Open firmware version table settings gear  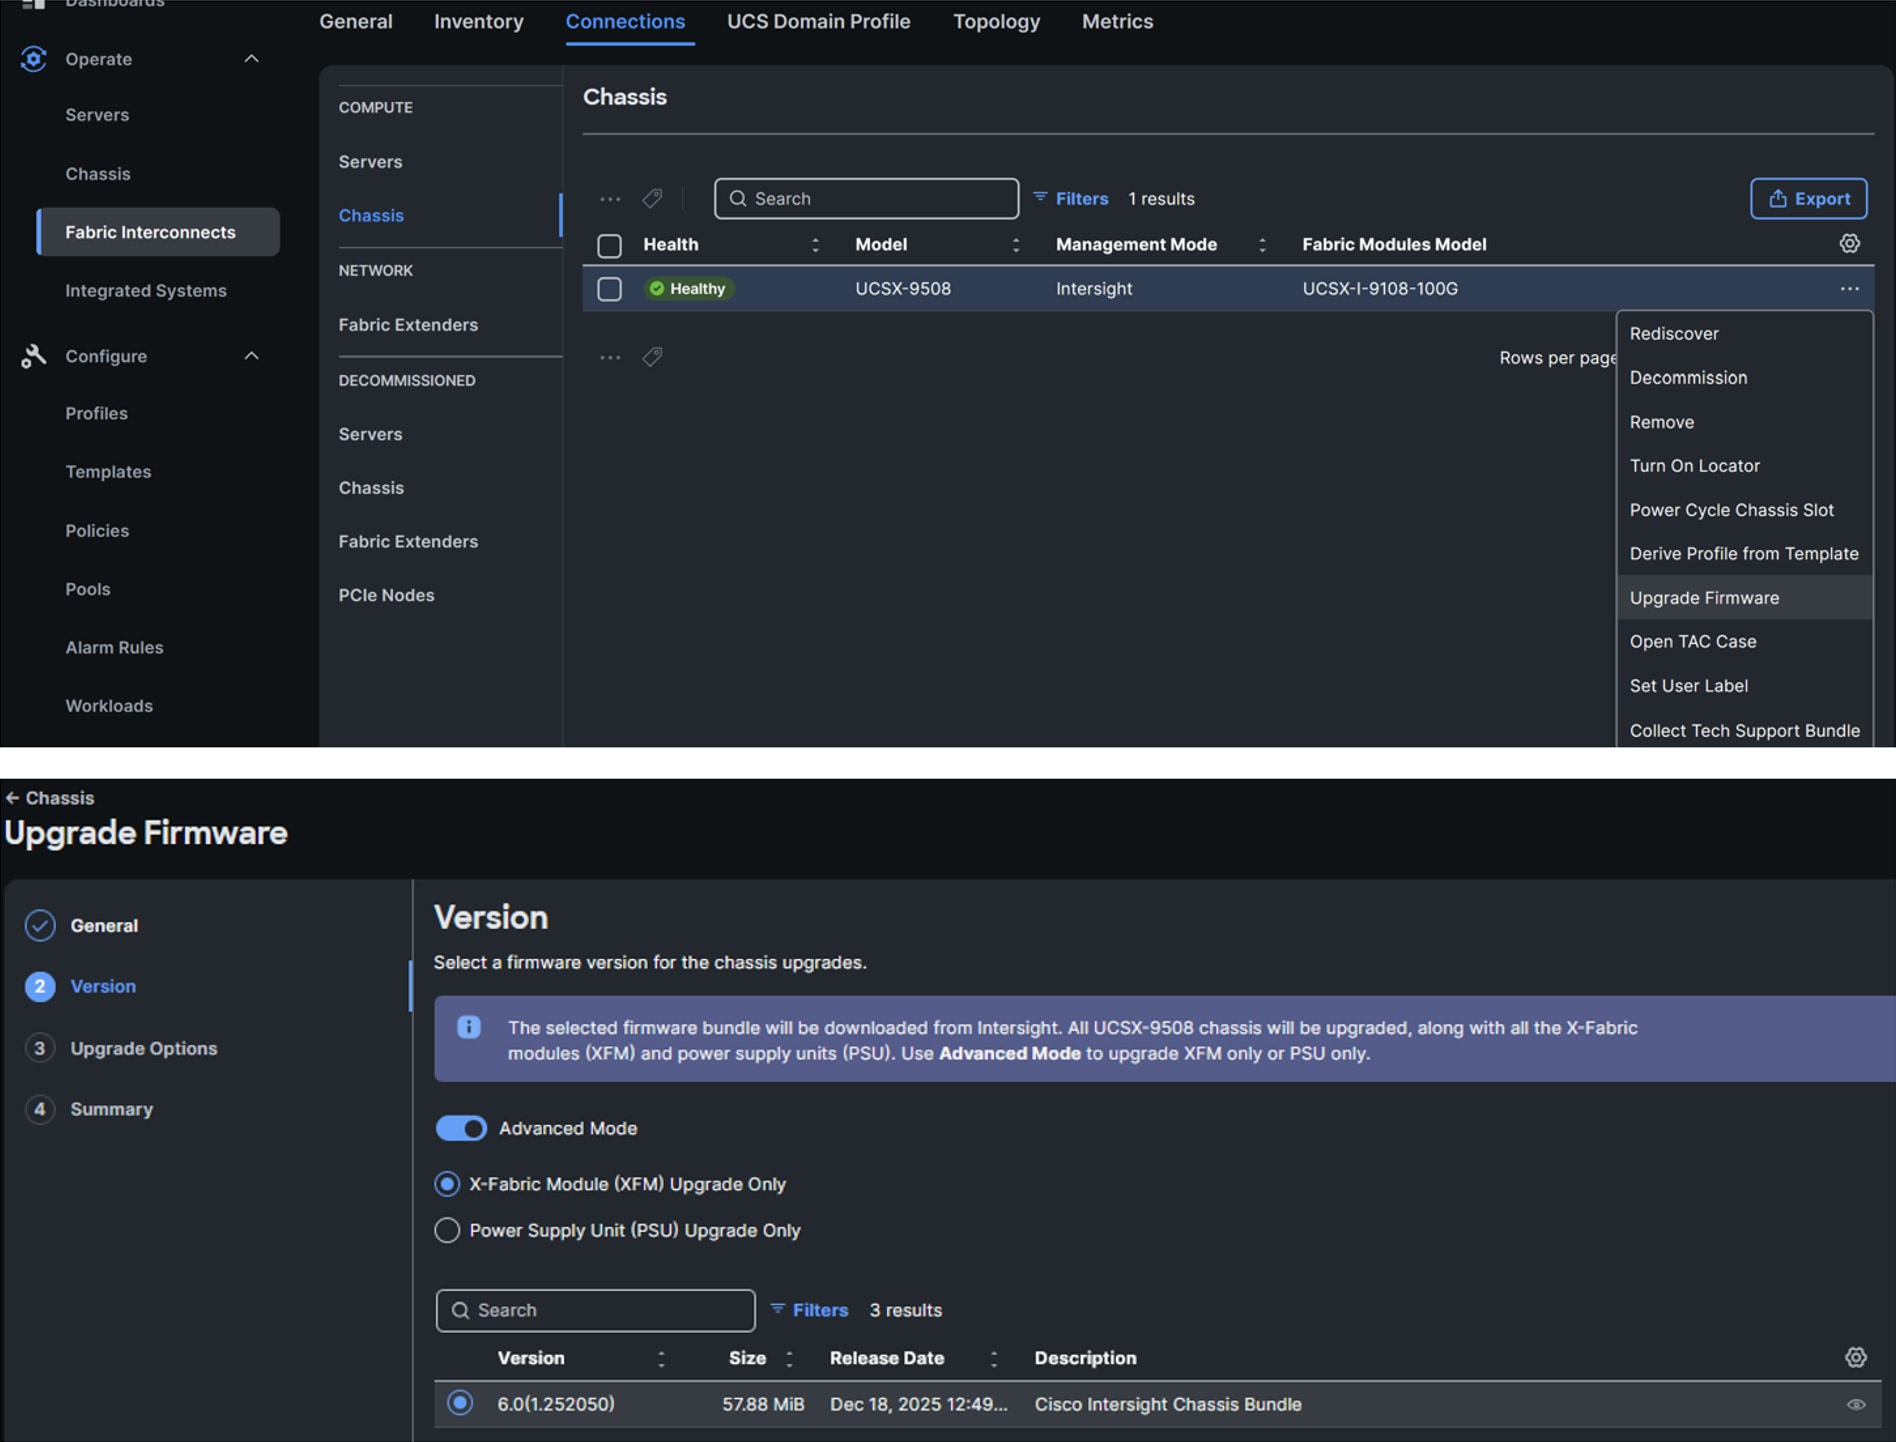point(1855,1357)
